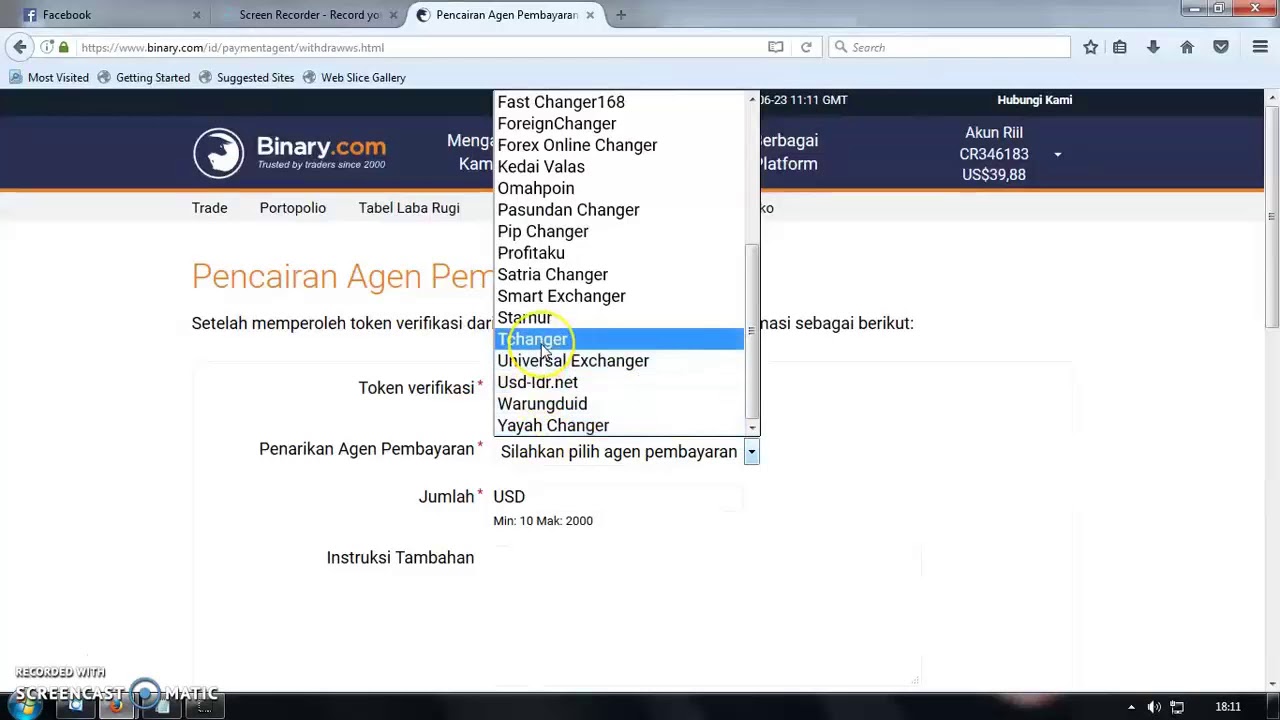
Task: Open Firefox from the taskbar
Action: tap(118, 706)
